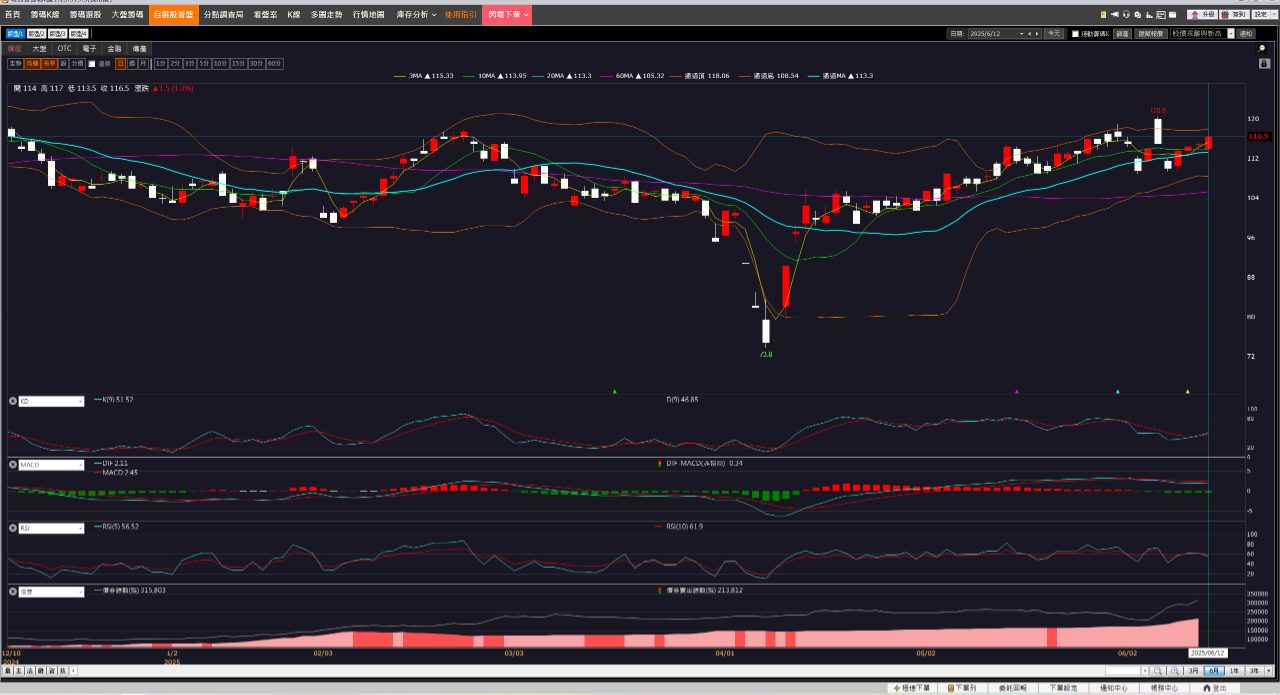Click the folder icon in top toolbar
1280x695 pixels.
[1173, 14]
